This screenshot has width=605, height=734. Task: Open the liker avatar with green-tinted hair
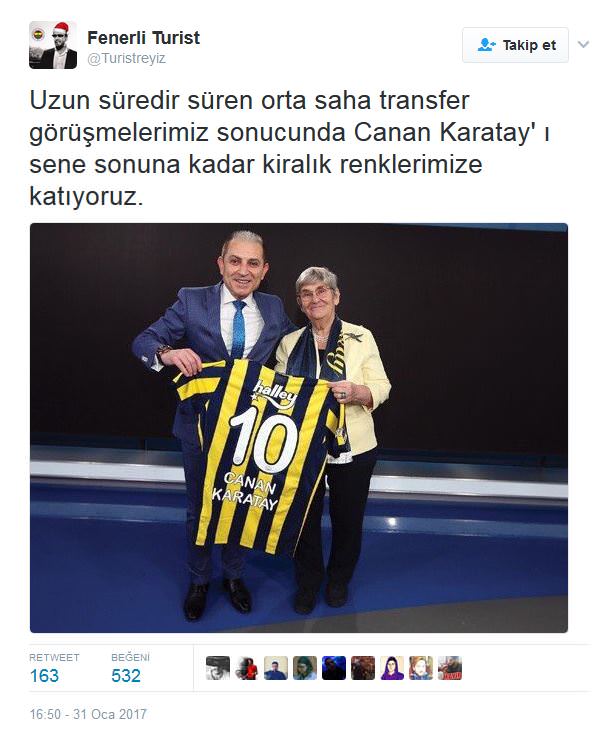305,668
